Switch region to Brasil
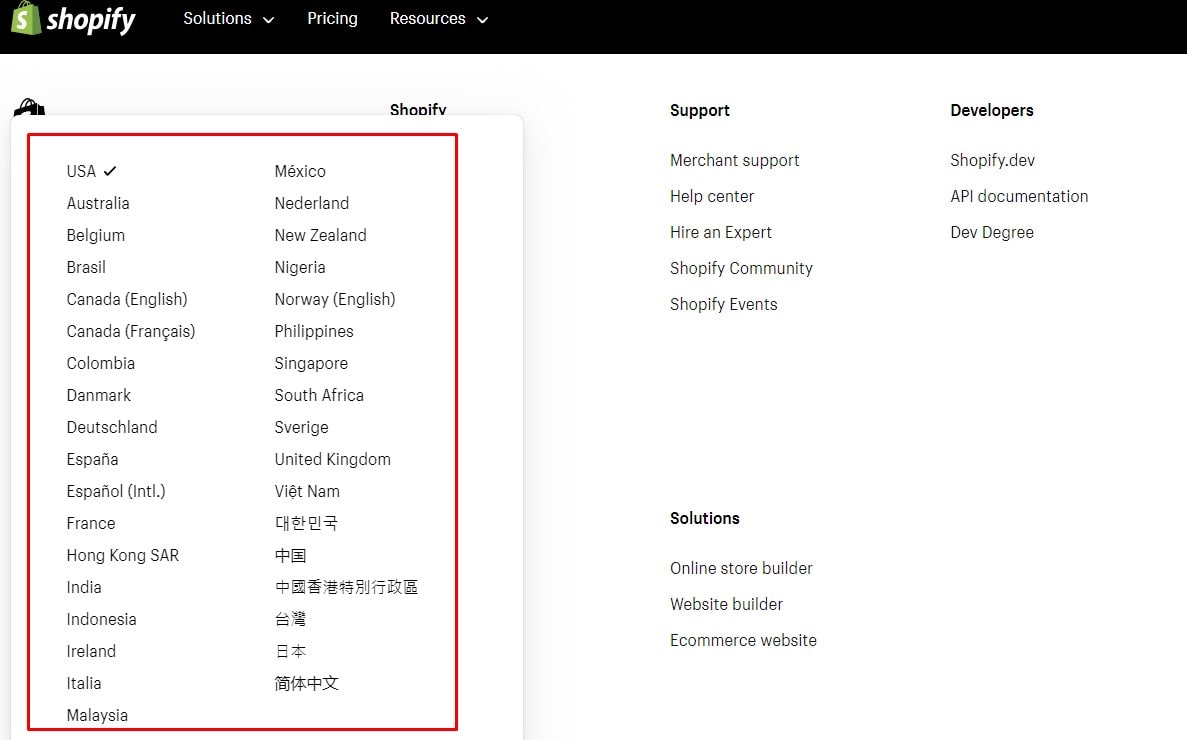 pos(86,267)
